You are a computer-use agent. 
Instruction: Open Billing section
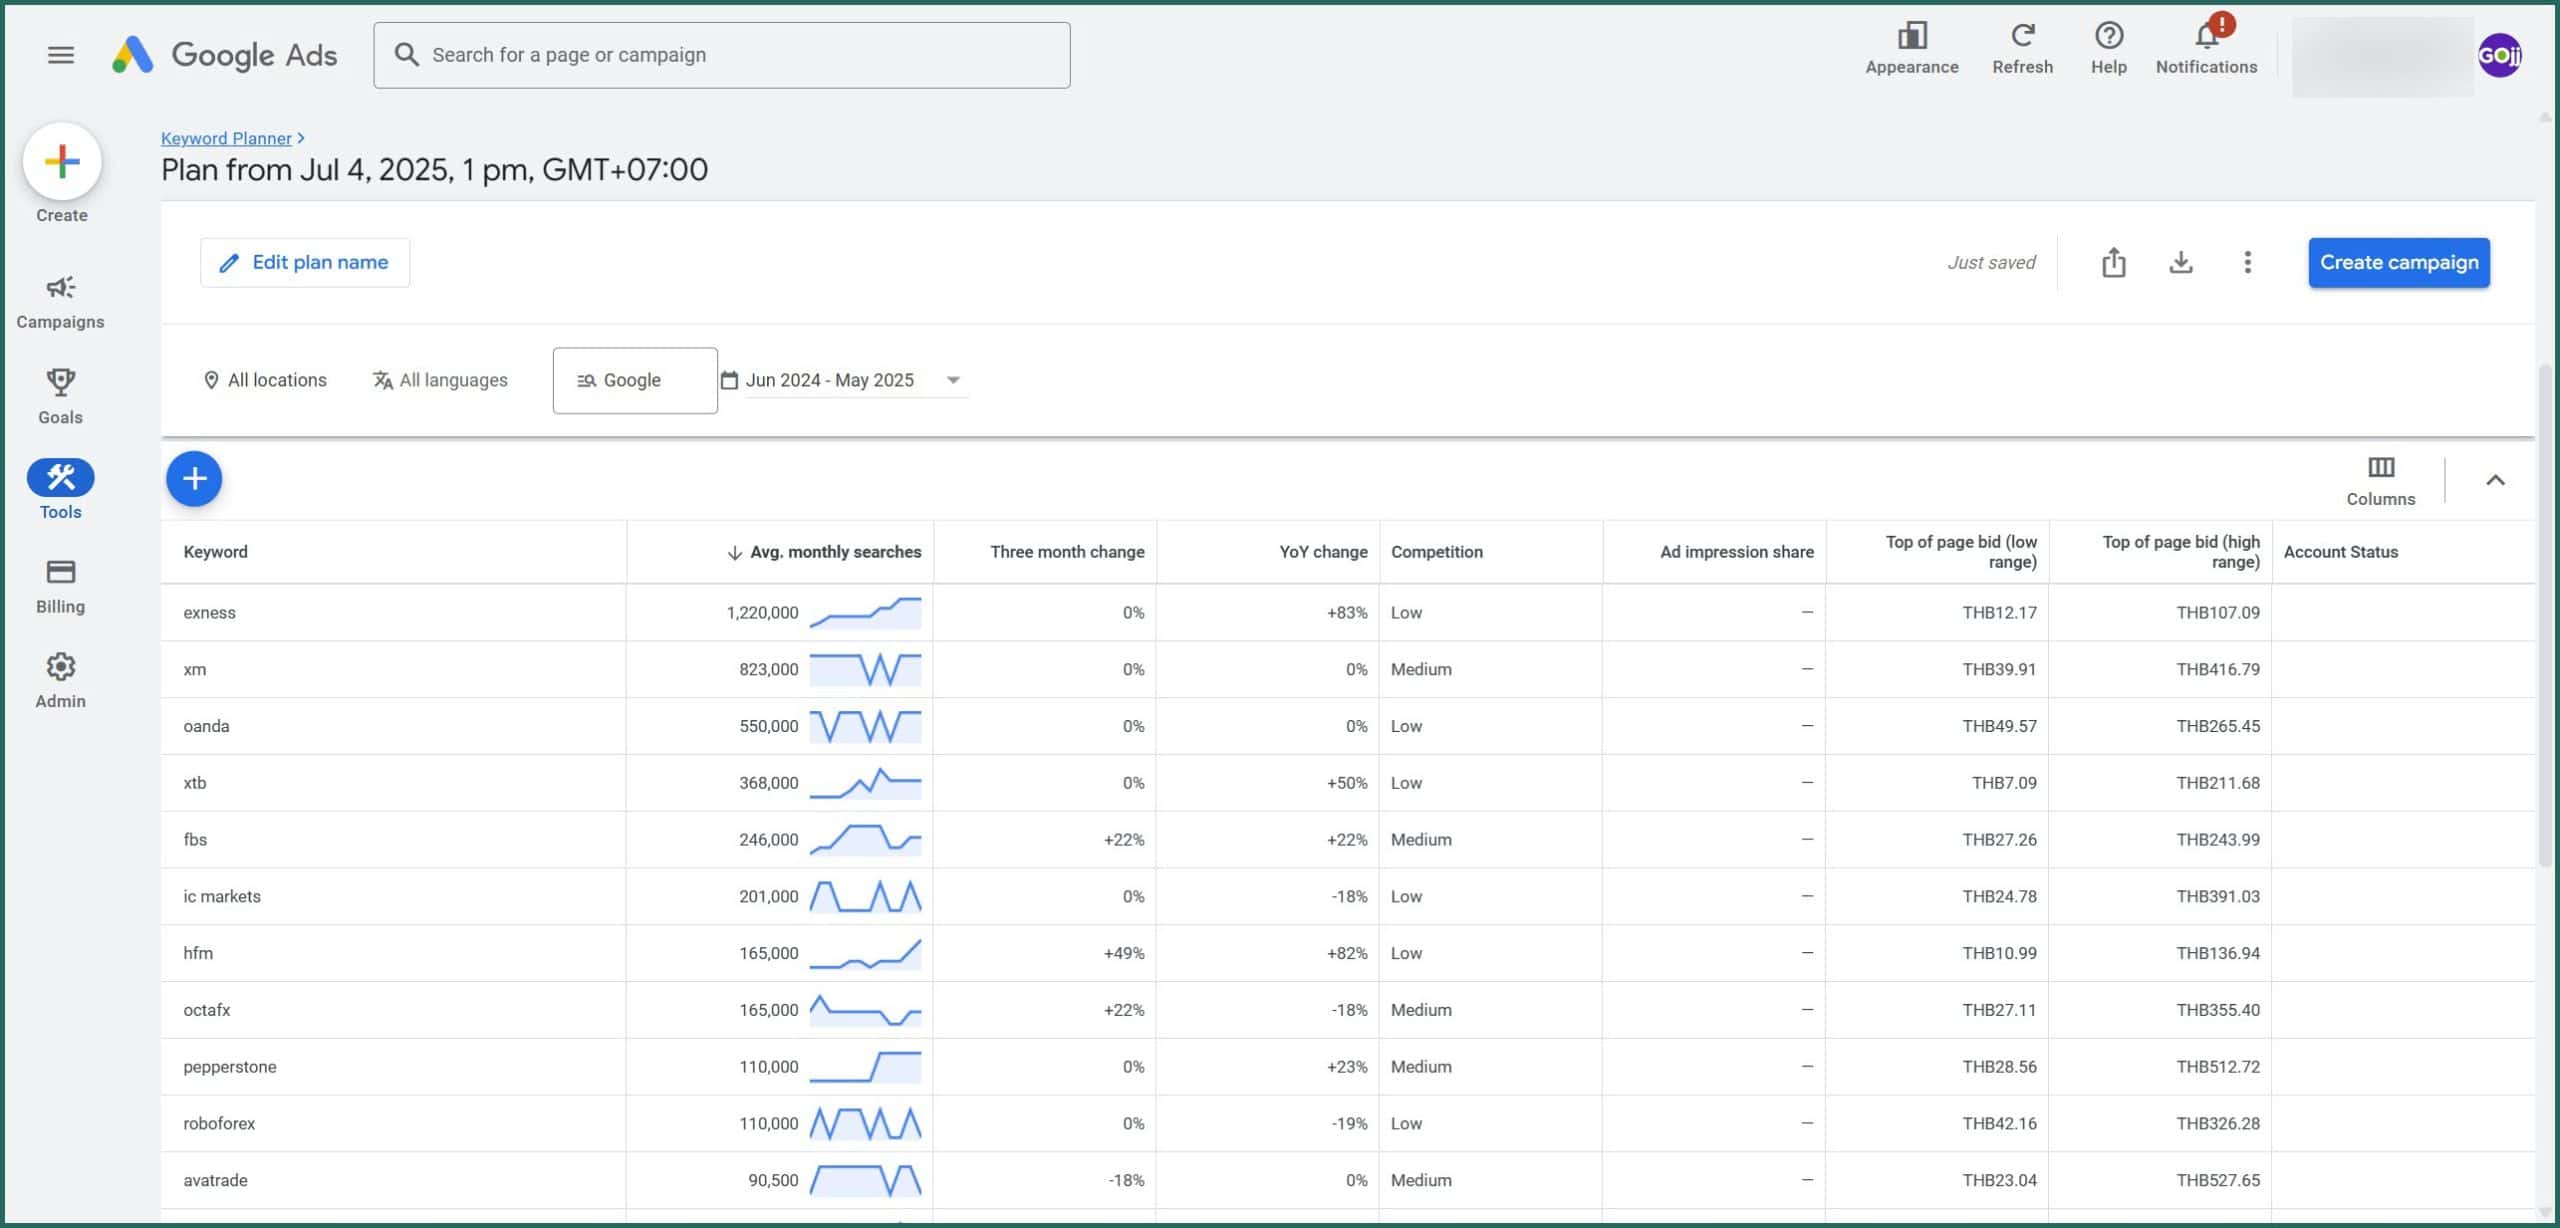point(60,587)
